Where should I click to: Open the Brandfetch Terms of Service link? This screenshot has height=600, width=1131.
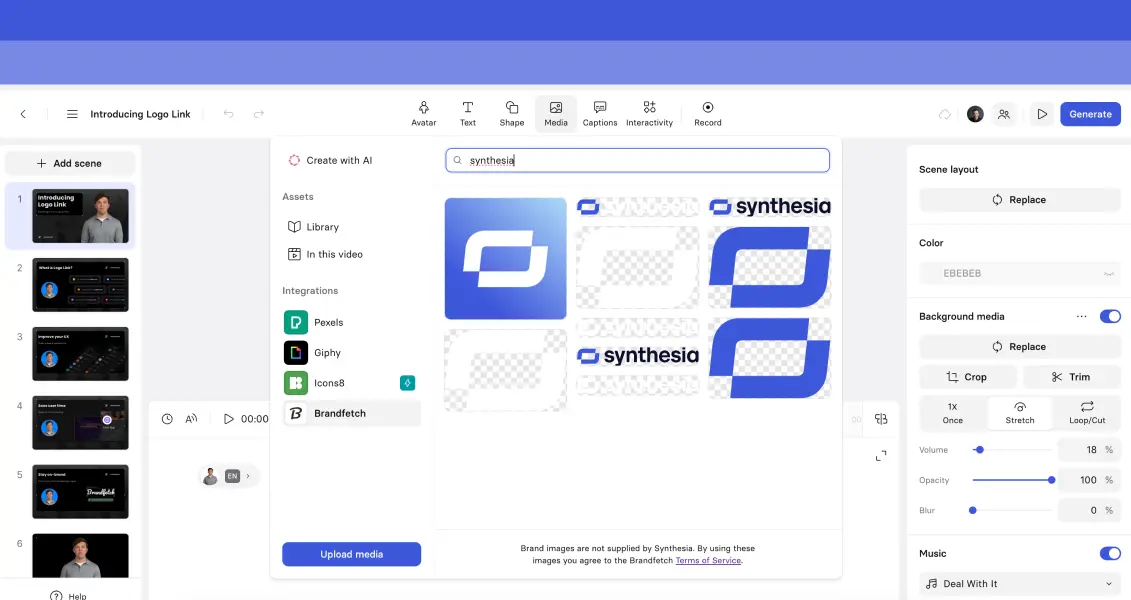click(x=708, y=560)
